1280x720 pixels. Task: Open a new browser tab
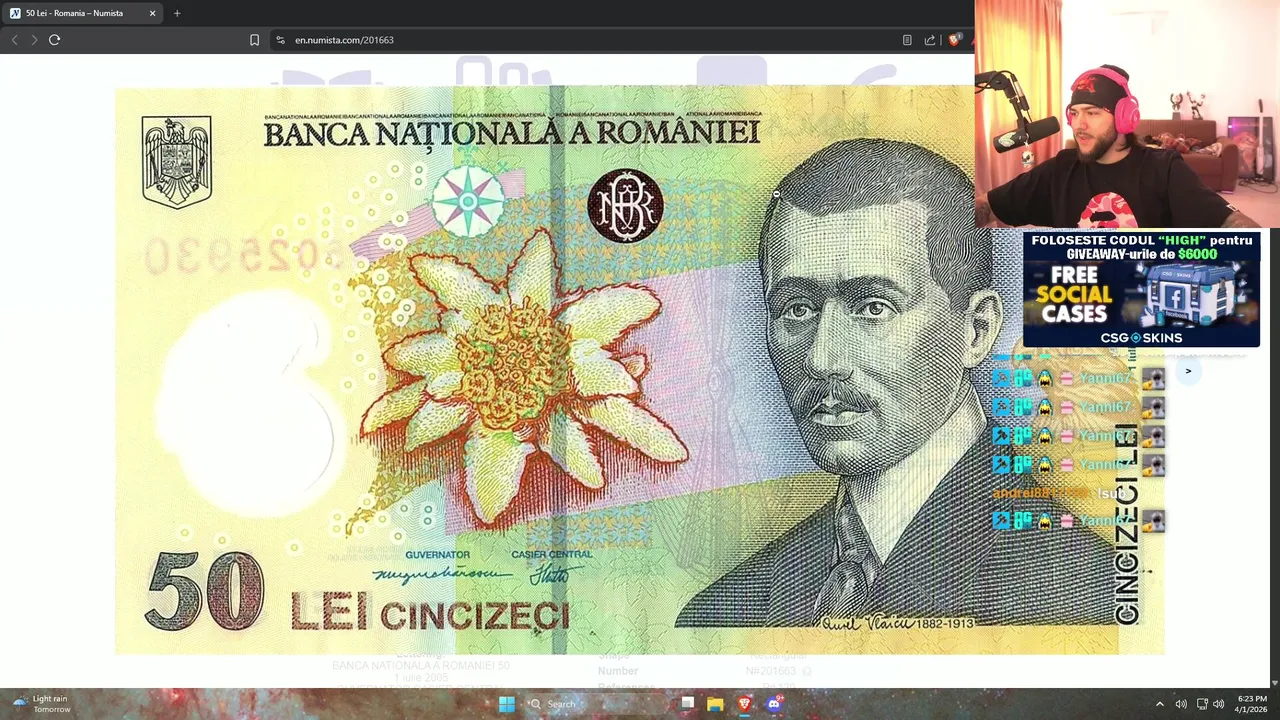177,13
